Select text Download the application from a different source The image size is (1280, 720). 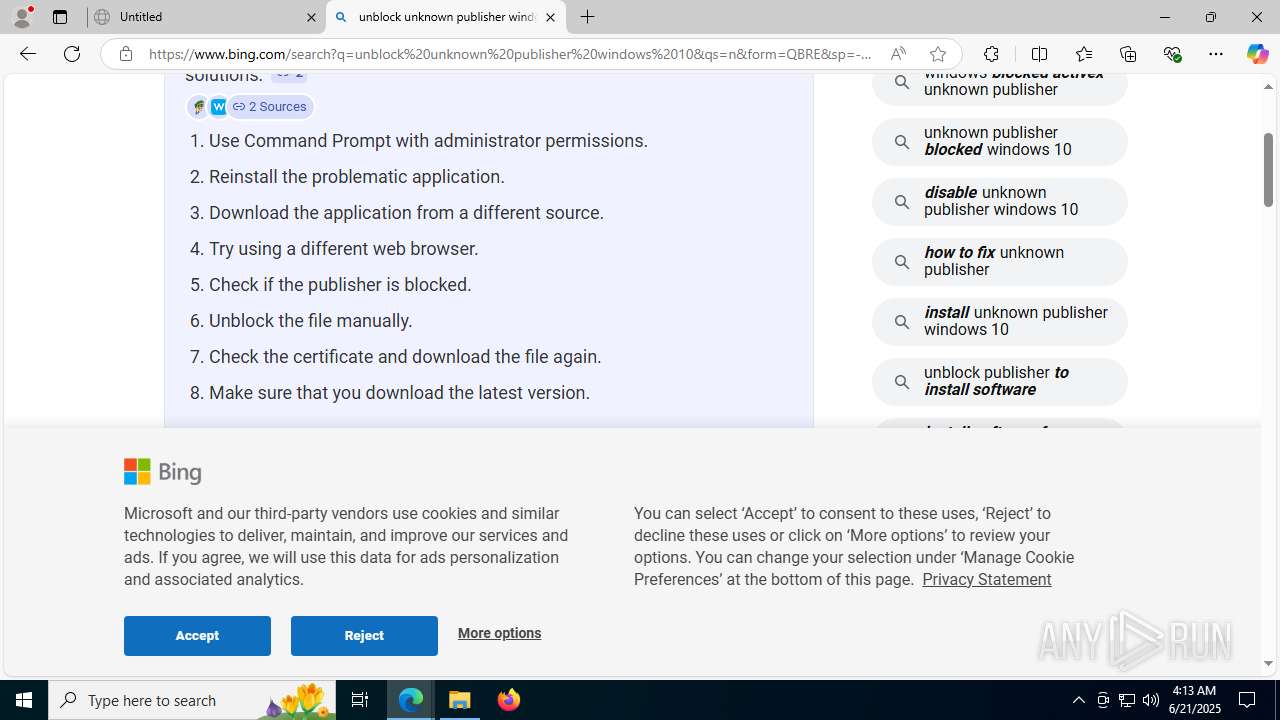click(406, 213)
